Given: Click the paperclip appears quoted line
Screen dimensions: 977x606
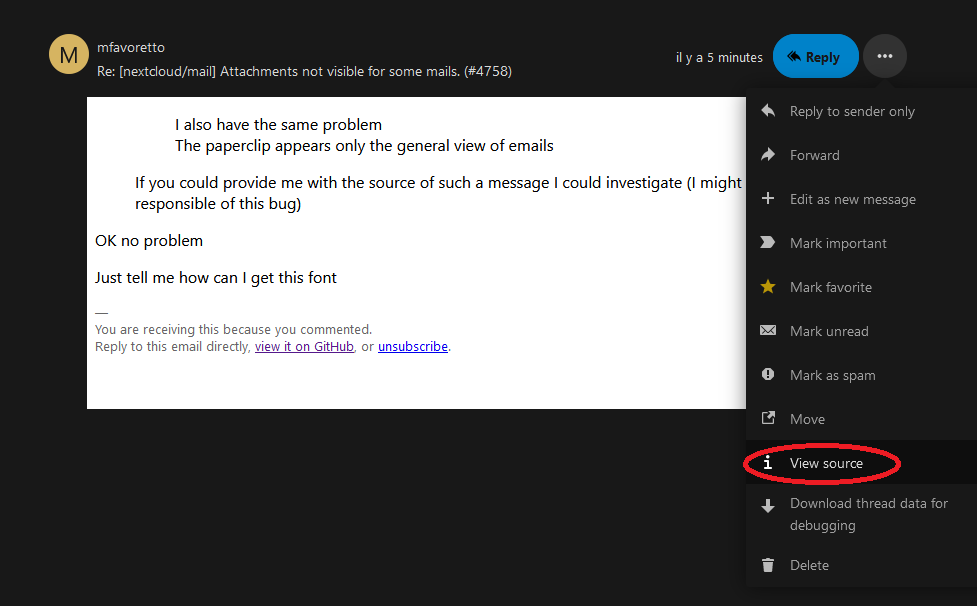Looking at the screenshot, I should (x=364, y=146).
